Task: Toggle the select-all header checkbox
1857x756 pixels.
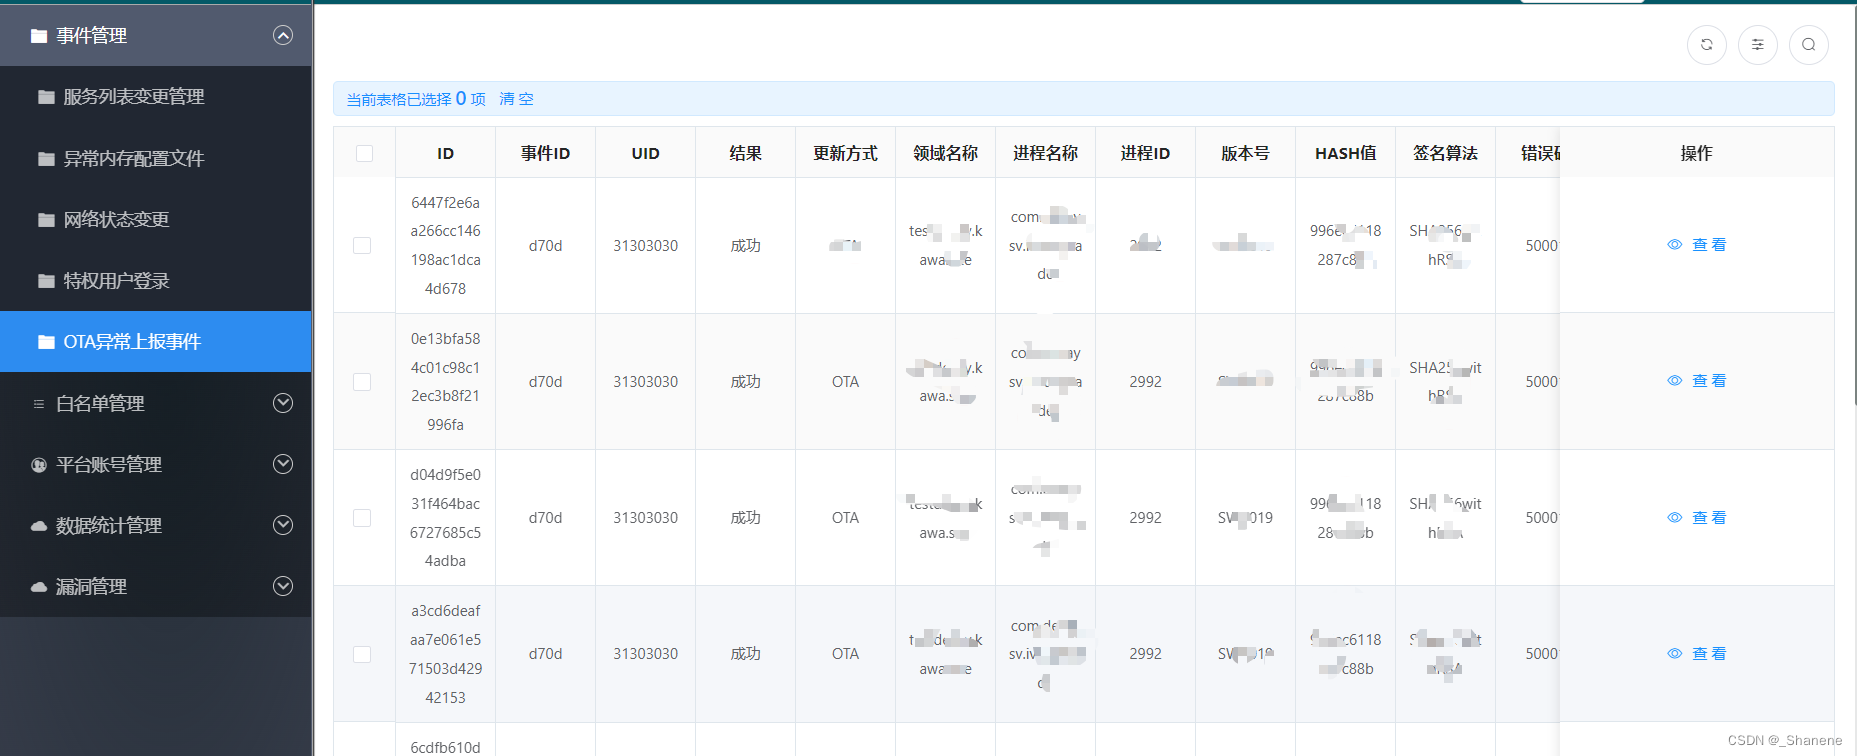Action: [x=364, y=153]
